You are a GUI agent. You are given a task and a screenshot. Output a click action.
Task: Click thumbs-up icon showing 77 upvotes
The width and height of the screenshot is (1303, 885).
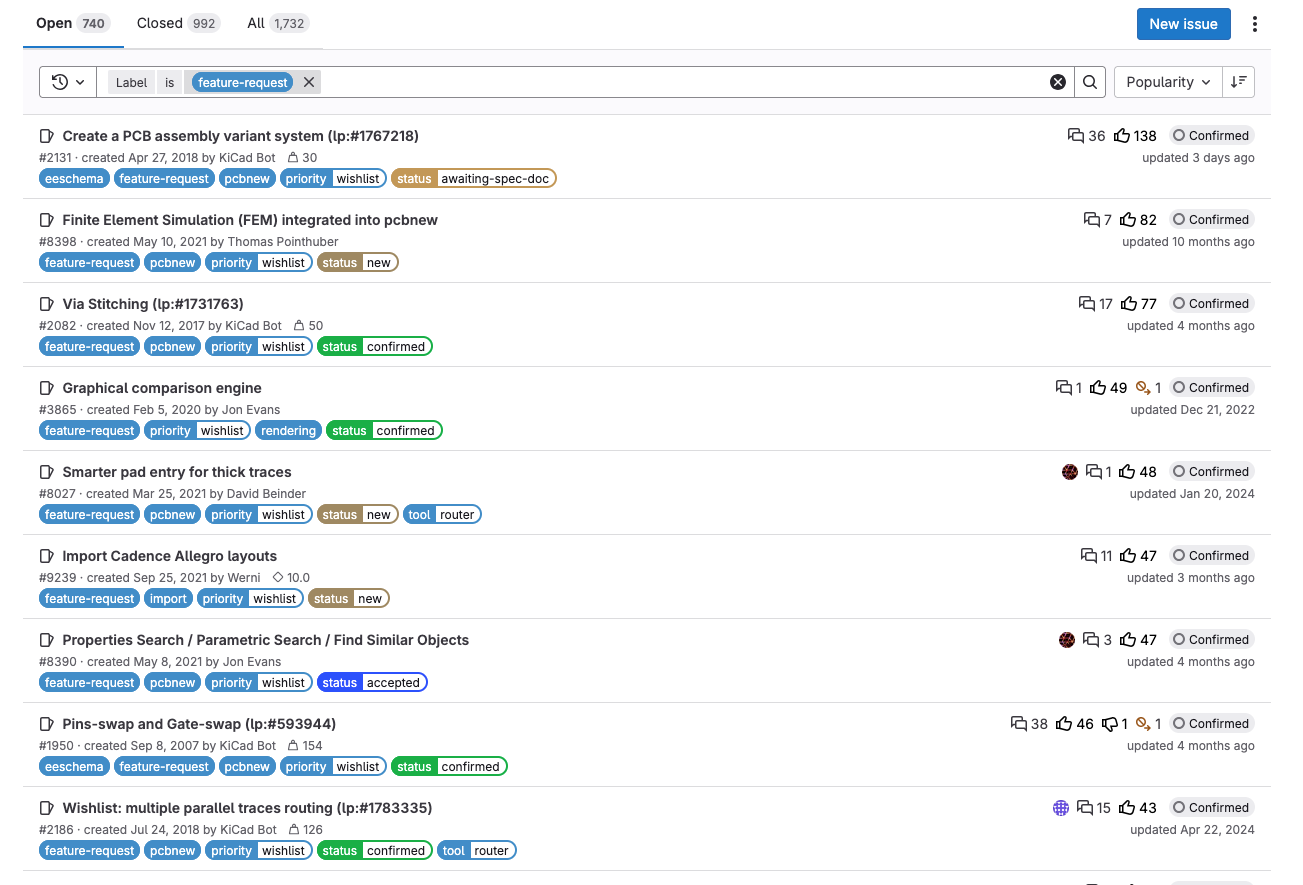(x=1130, y=304)
